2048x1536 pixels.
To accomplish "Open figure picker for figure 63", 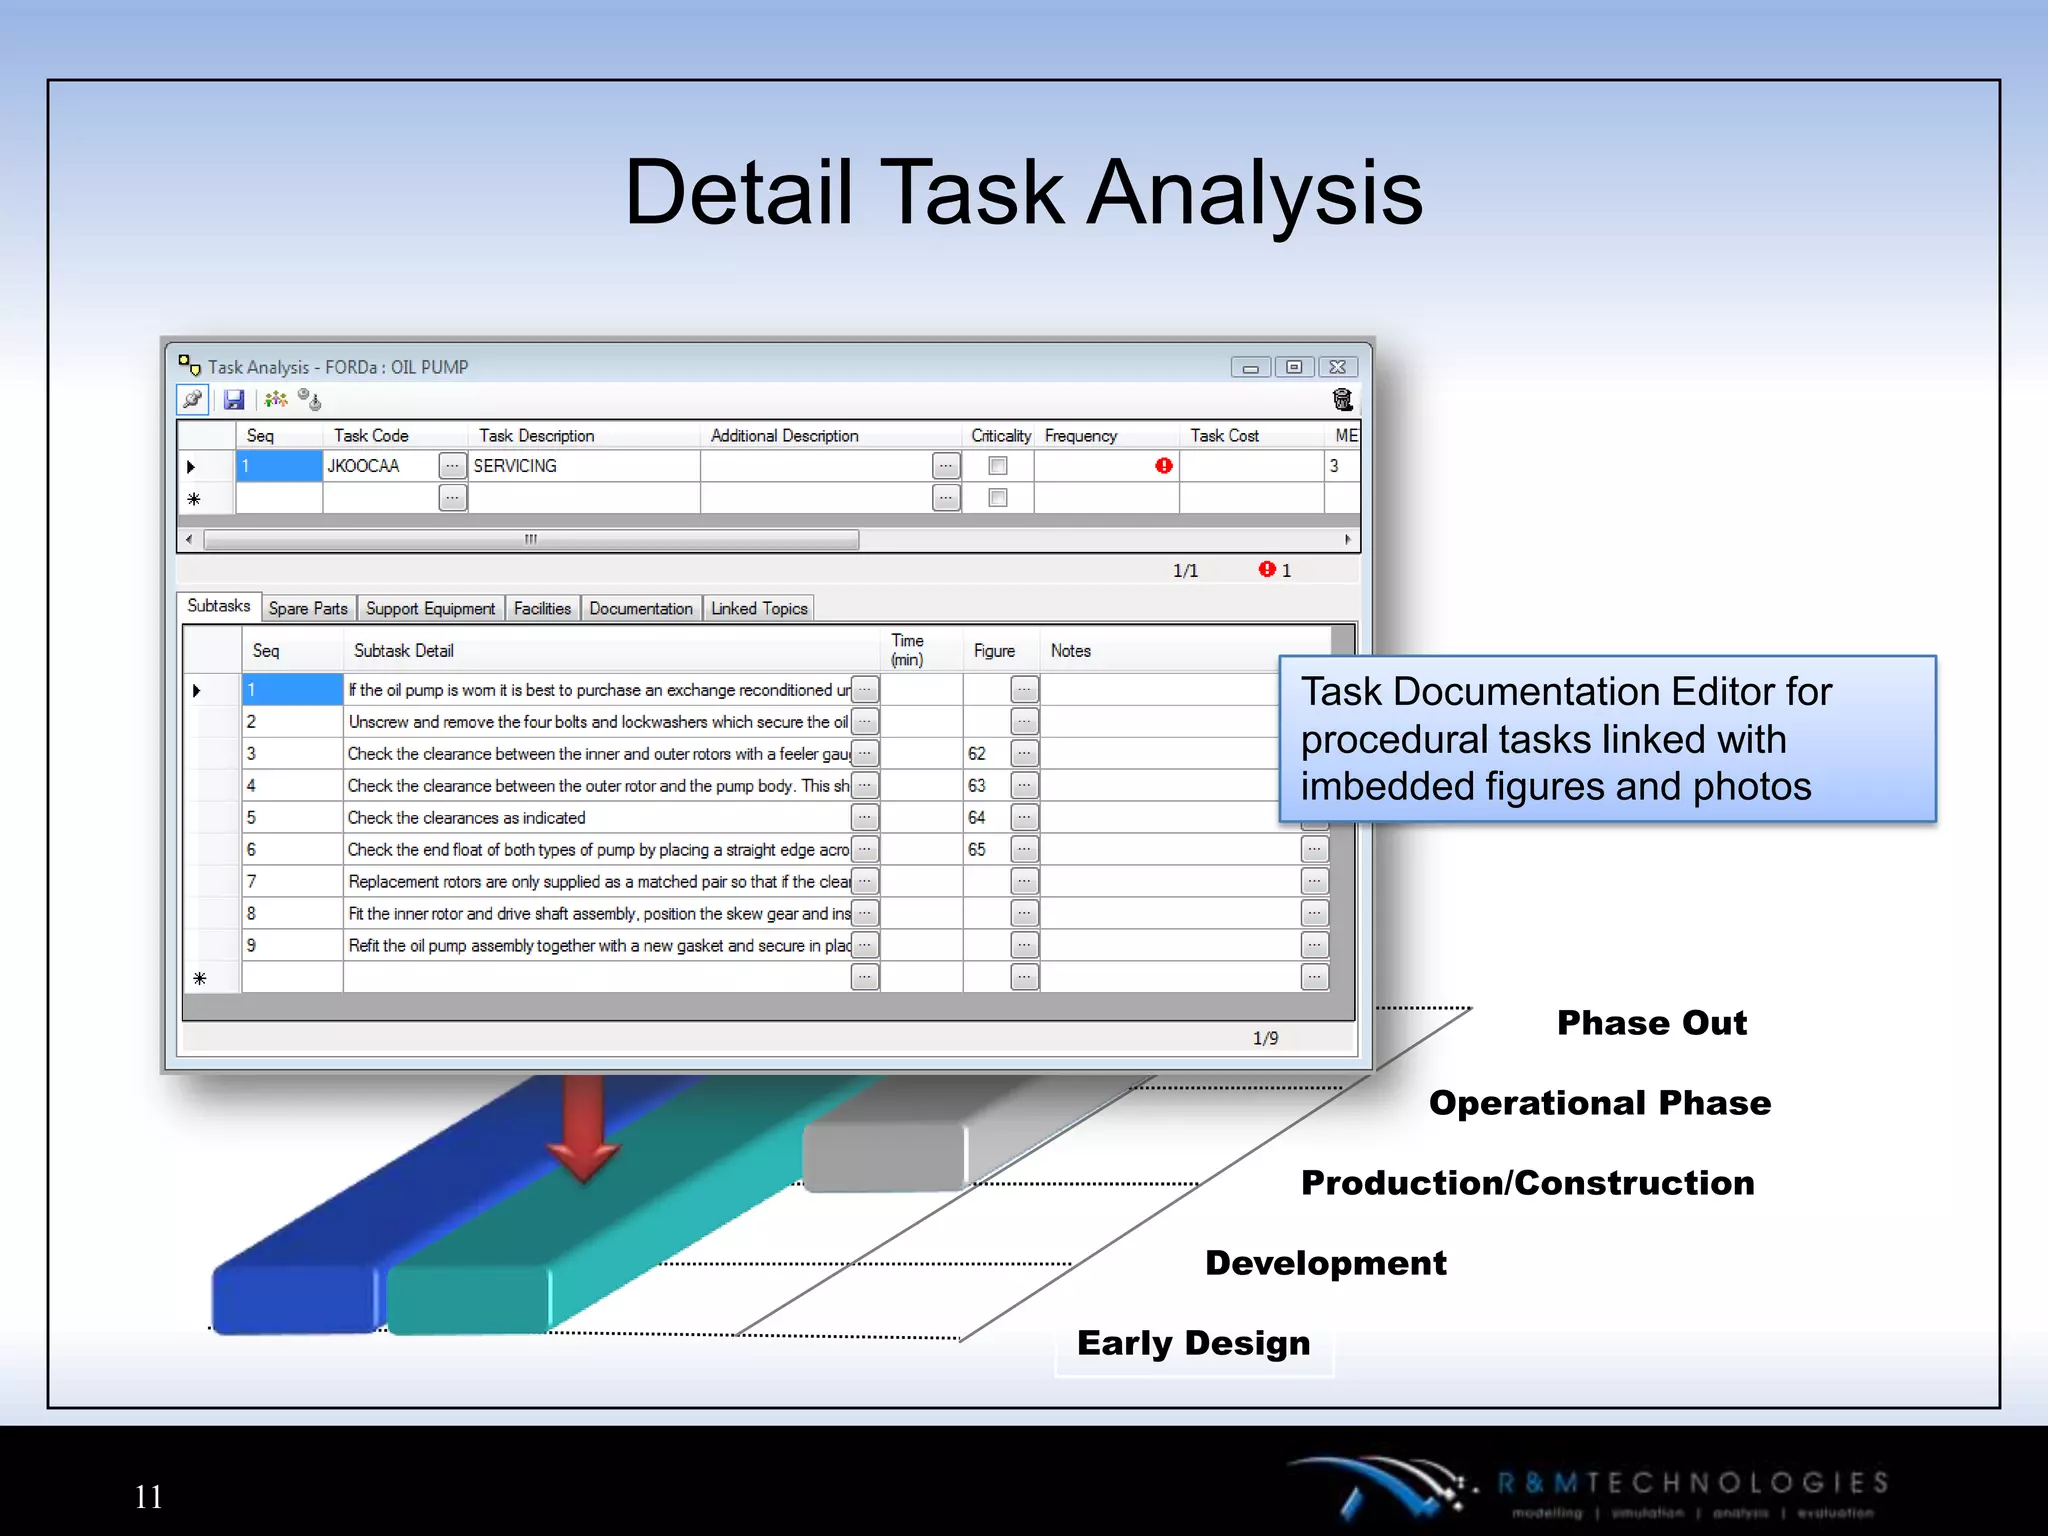I will 1025,786.
